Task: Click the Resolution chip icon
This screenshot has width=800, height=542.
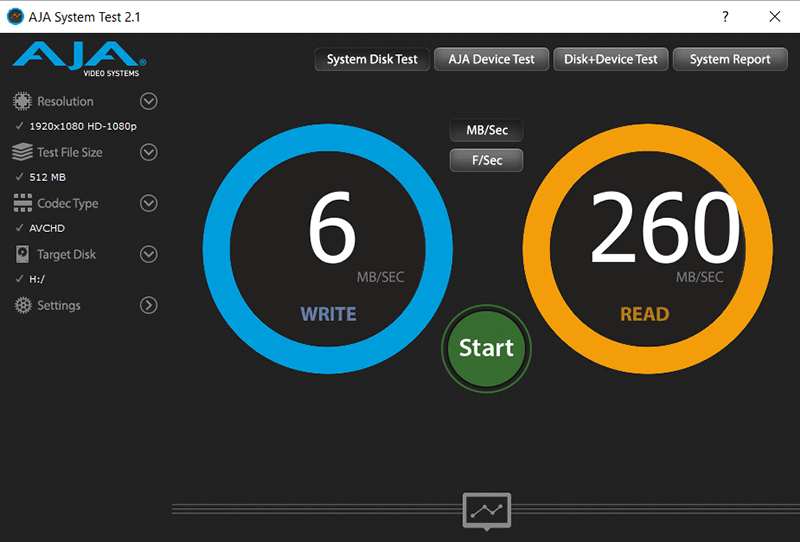Action: coord(22,101)
